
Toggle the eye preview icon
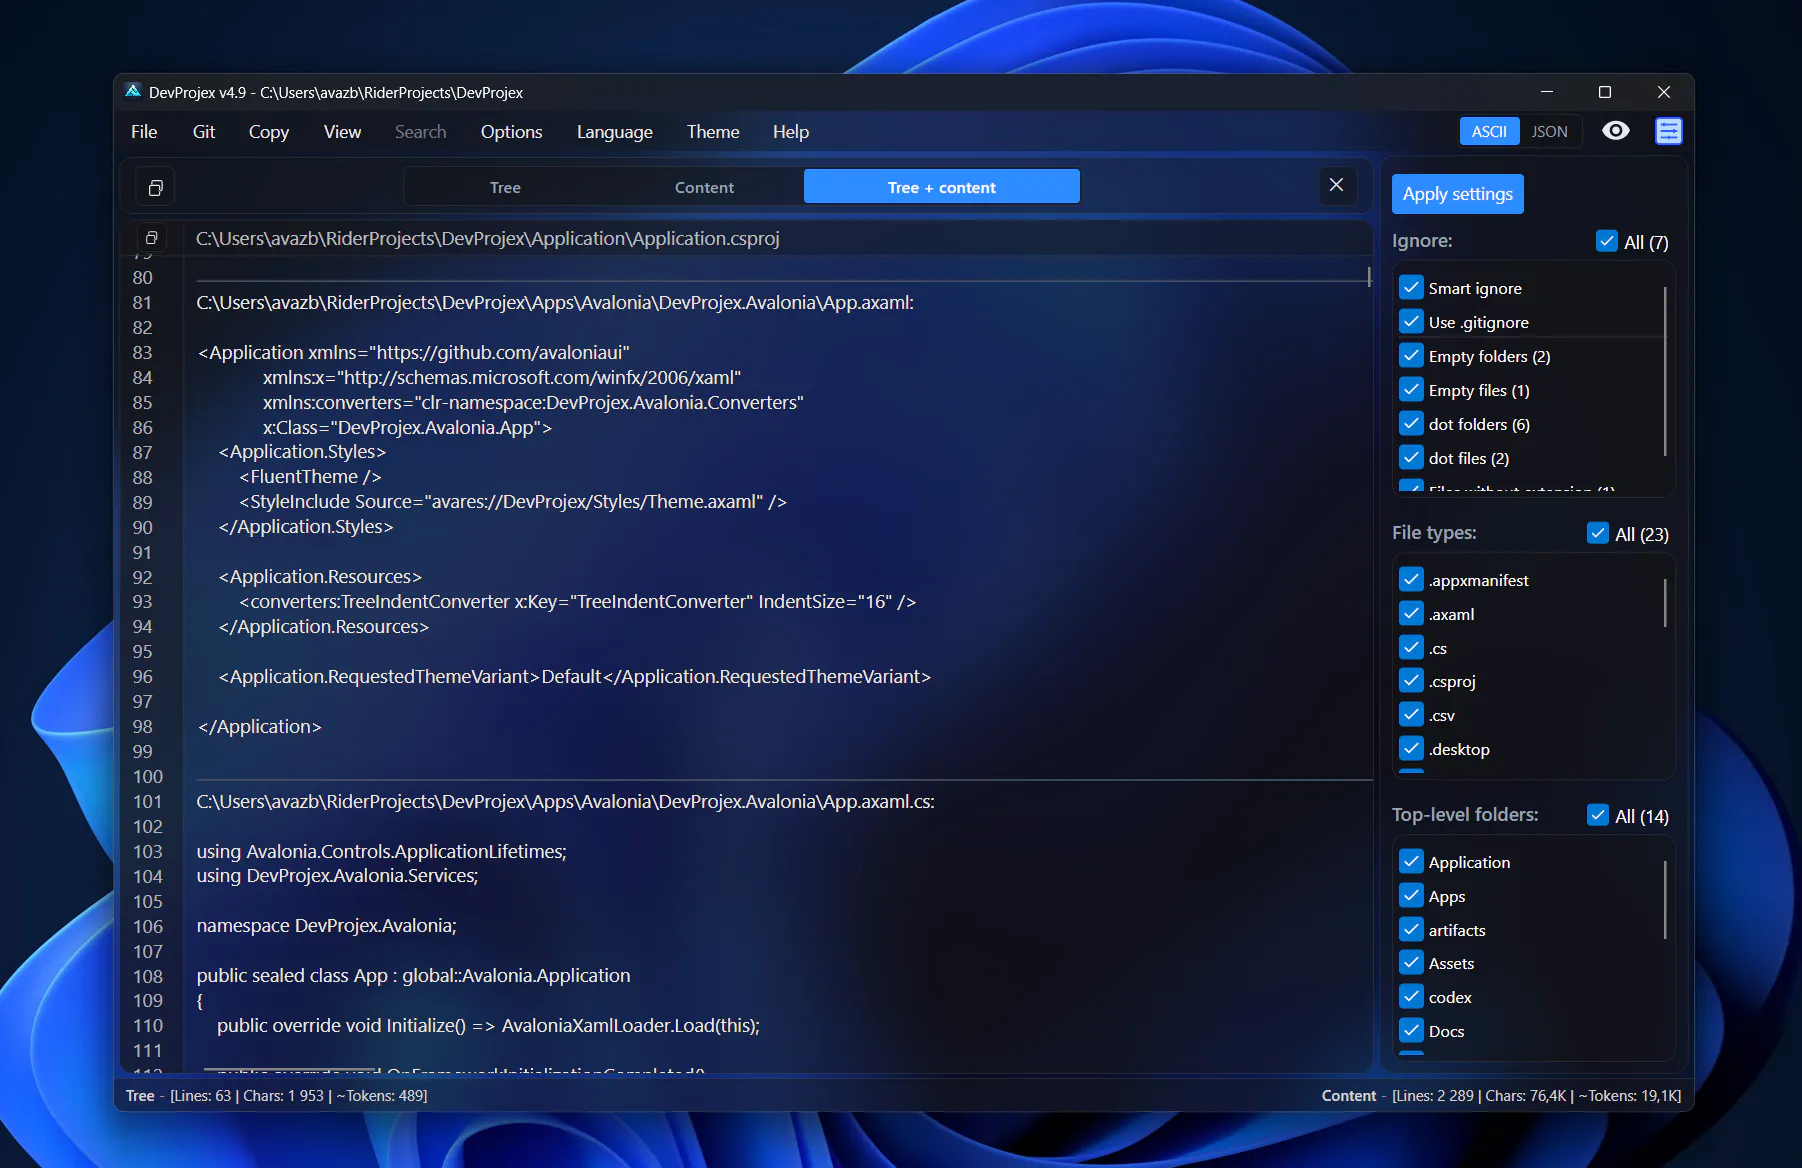1615,131
